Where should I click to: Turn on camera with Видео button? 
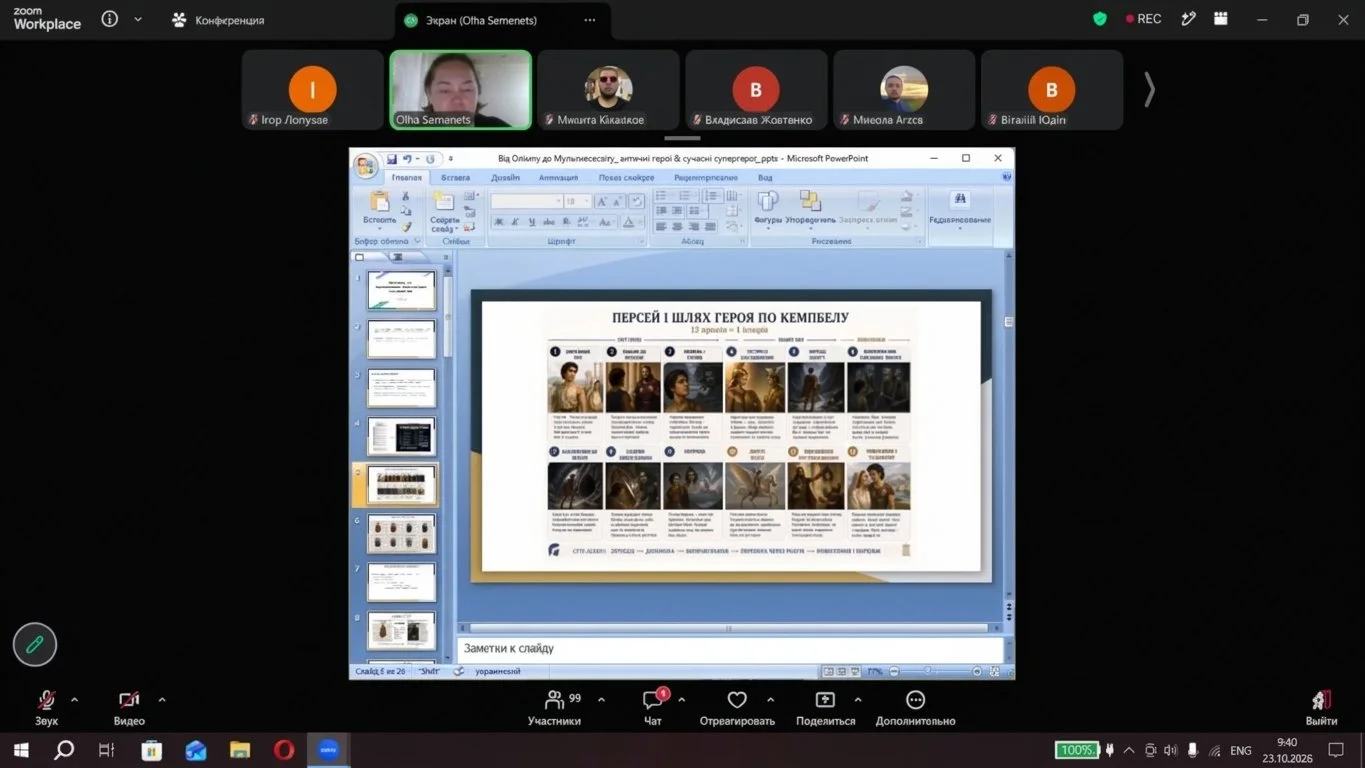coord(129,700)
